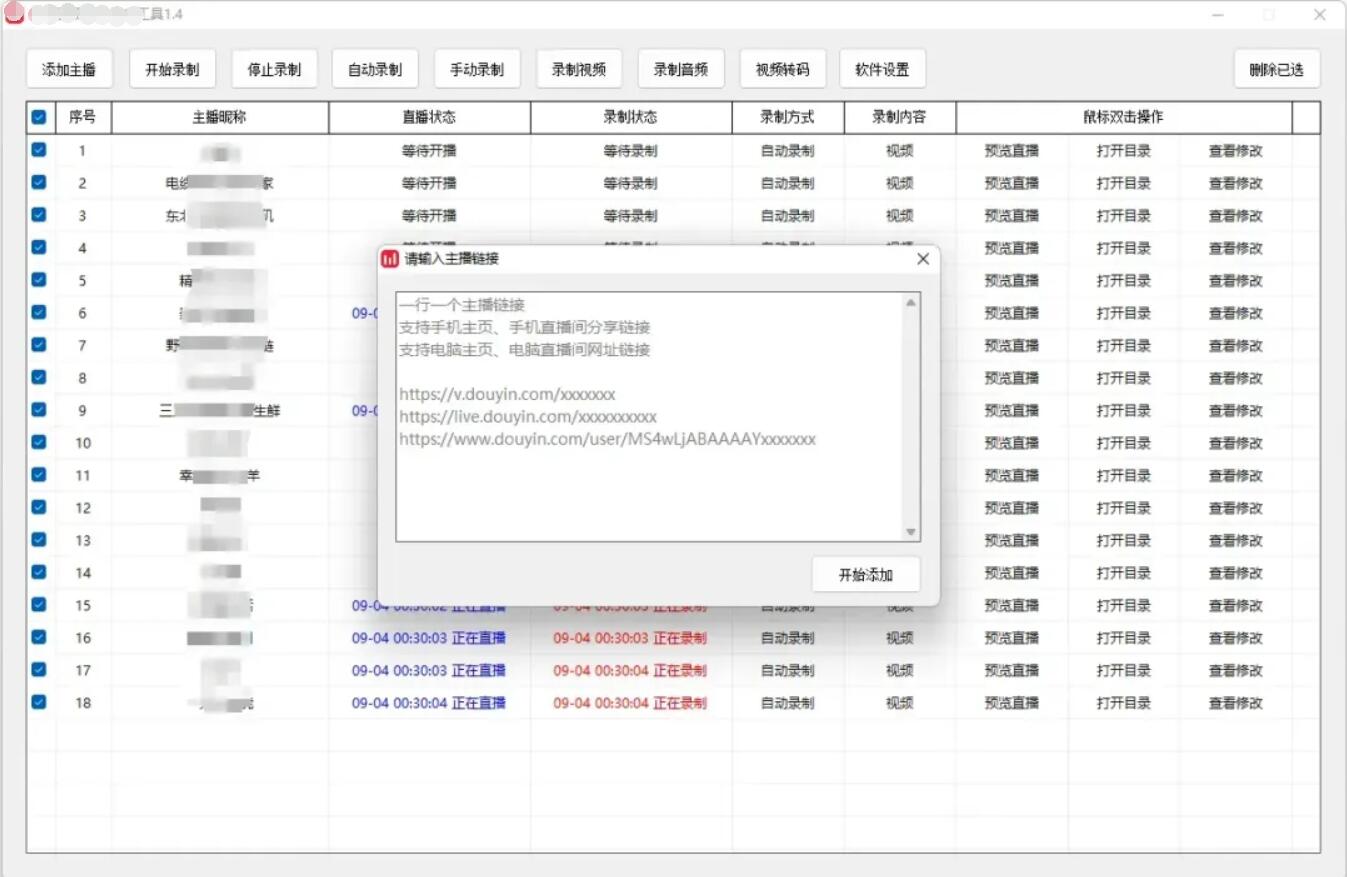
Task: Open the 视频转码 transcoding tool
Action: [783, 68]
